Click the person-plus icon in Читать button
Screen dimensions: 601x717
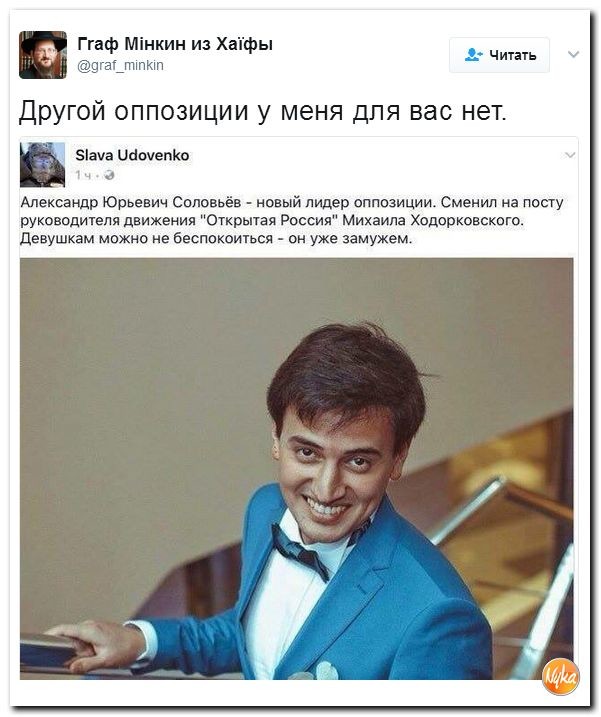pos(473,55)
